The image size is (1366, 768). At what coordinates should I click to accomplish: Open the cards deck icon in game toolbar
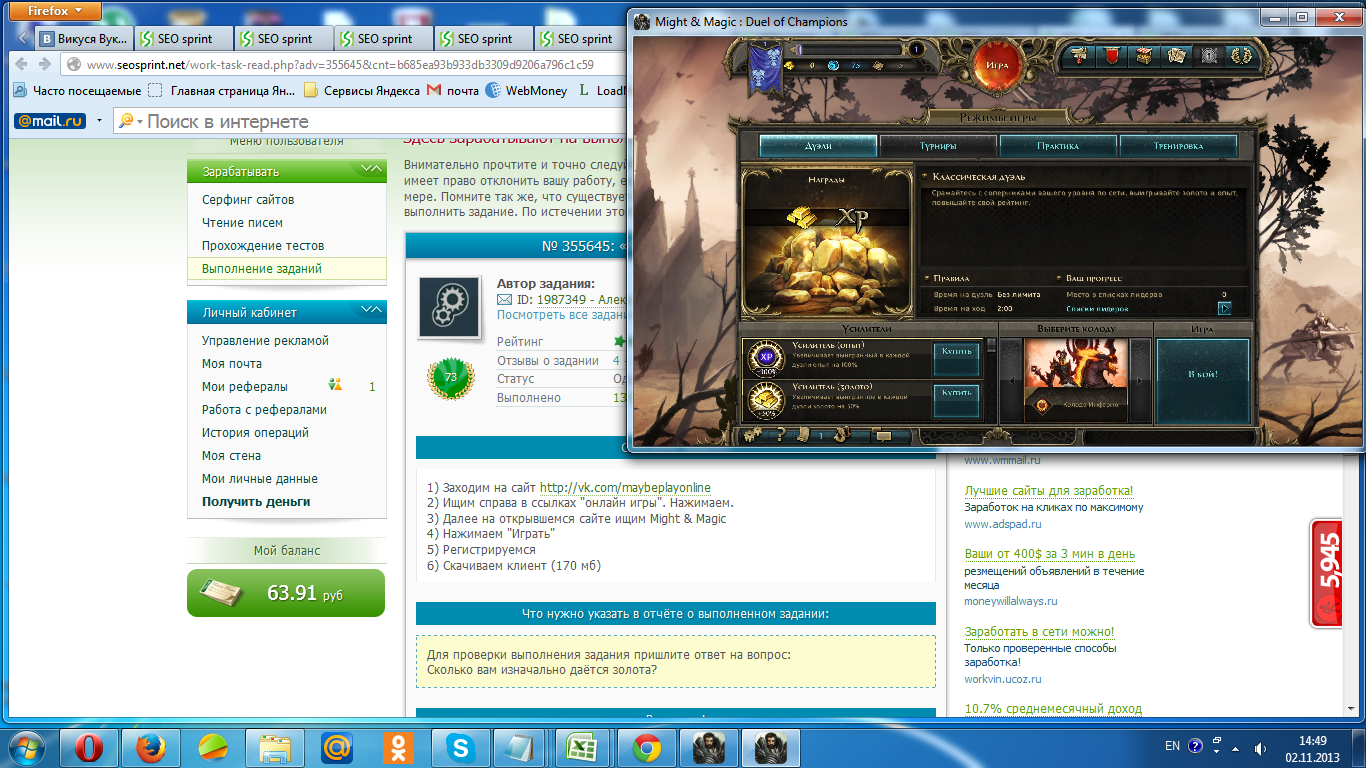point(1177,55)
